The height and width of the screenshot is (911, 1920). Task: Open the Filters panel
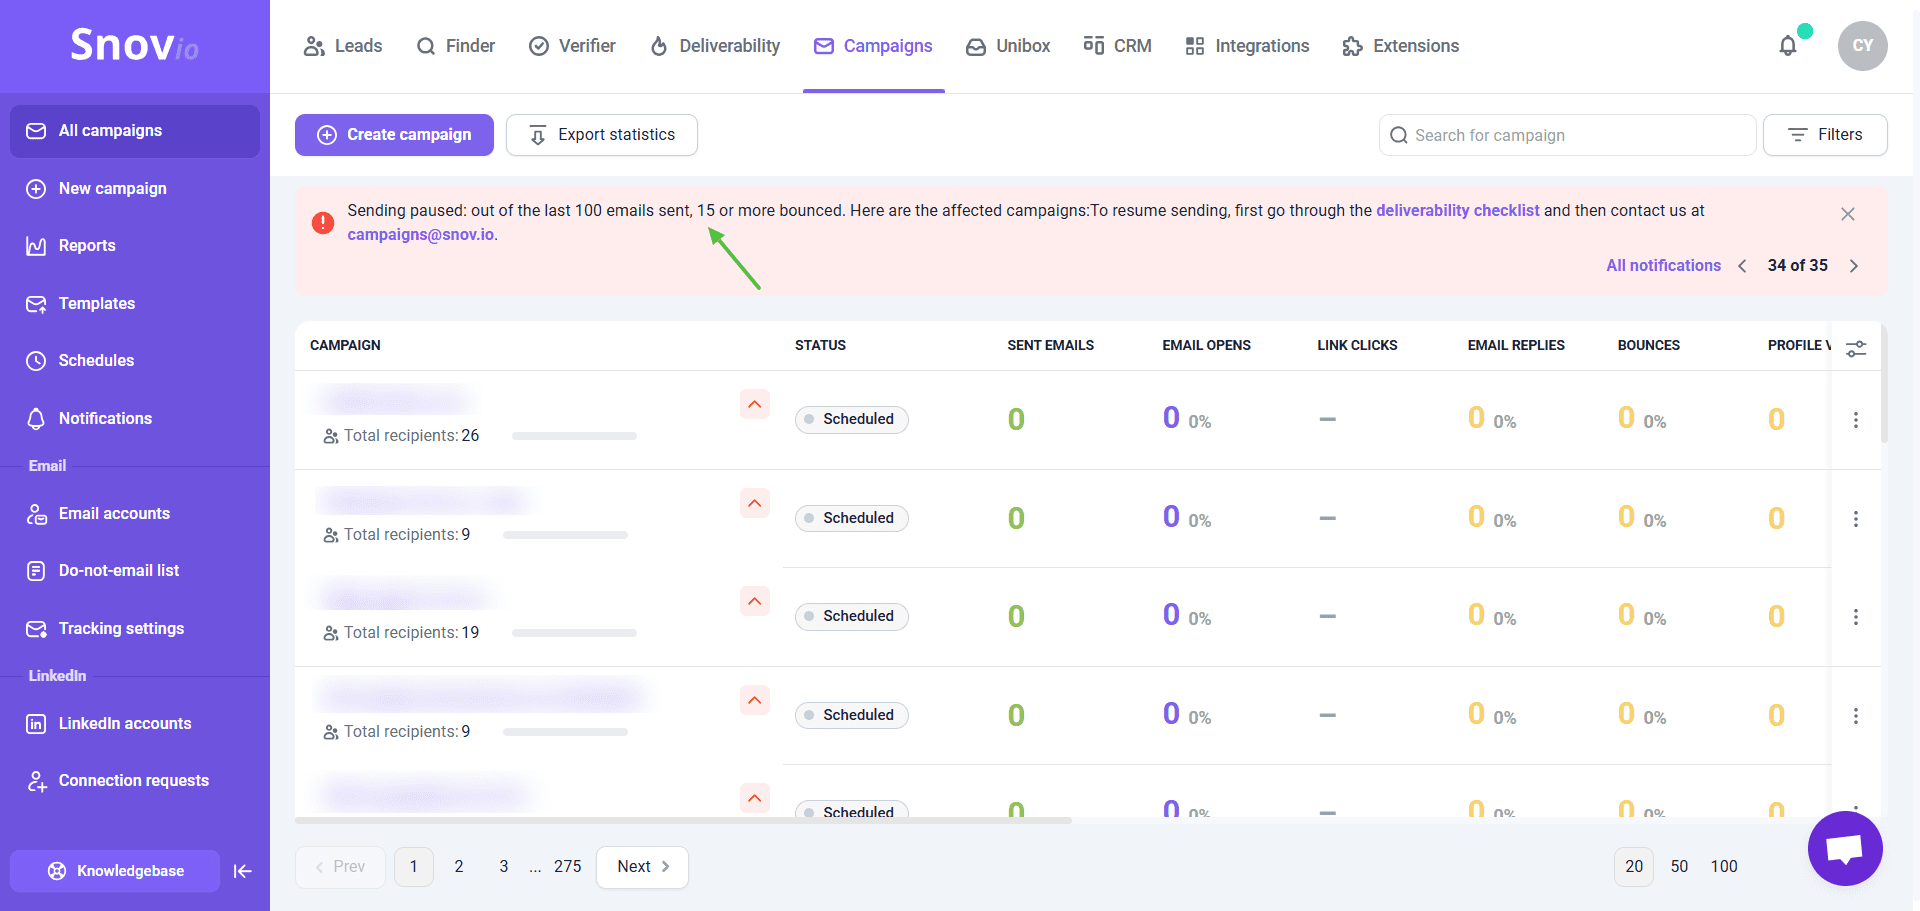click(1824, 135)
